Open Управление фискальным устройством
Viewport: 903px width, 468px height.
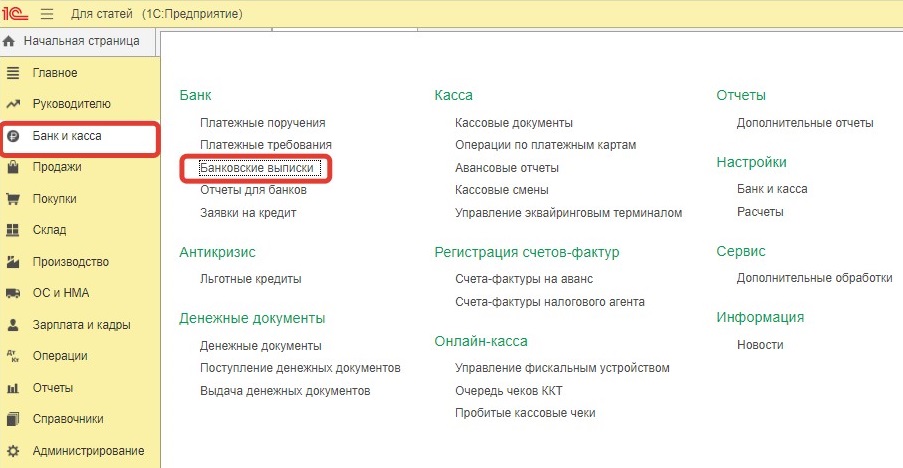(x=562, y=368)
